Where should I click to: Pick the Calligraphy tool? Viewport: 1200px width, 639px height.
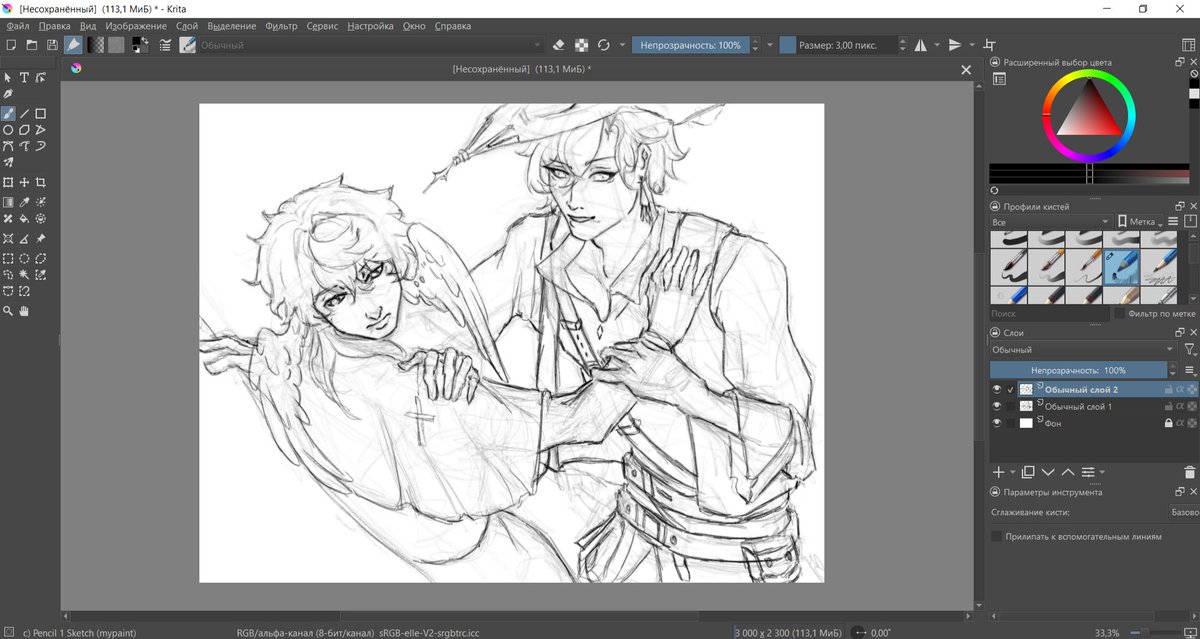pos(8,93)
